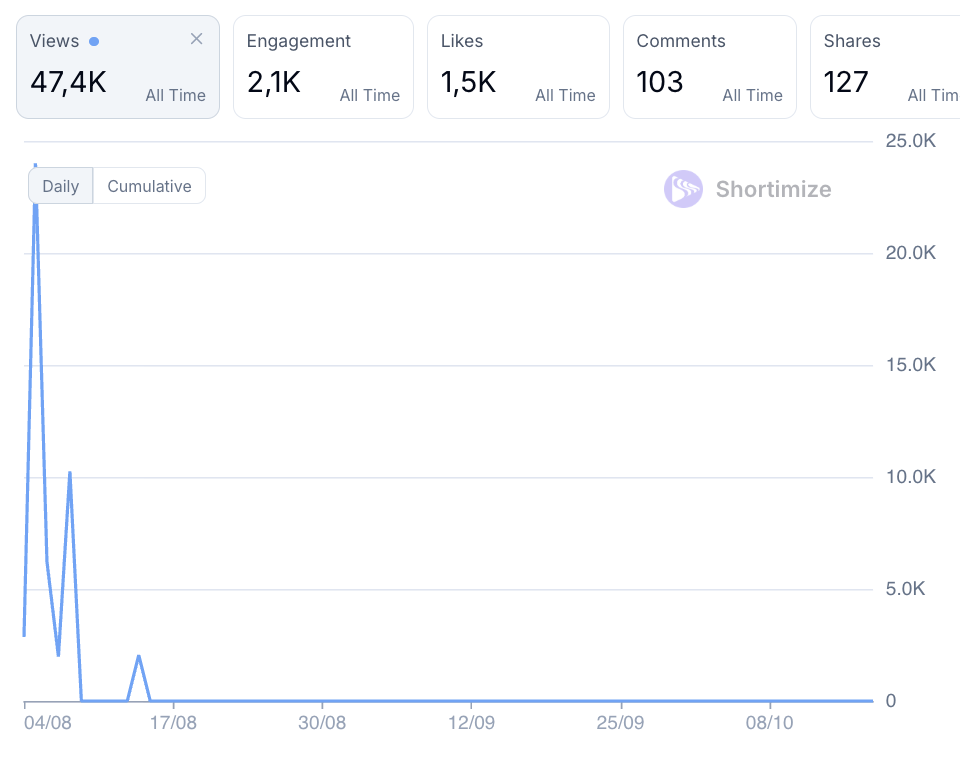Image resolution: width=976 pixels, height=758 pixels.
Task: Select the Engagement metric card
Action: pyautogui.click(x=323, y=68)
